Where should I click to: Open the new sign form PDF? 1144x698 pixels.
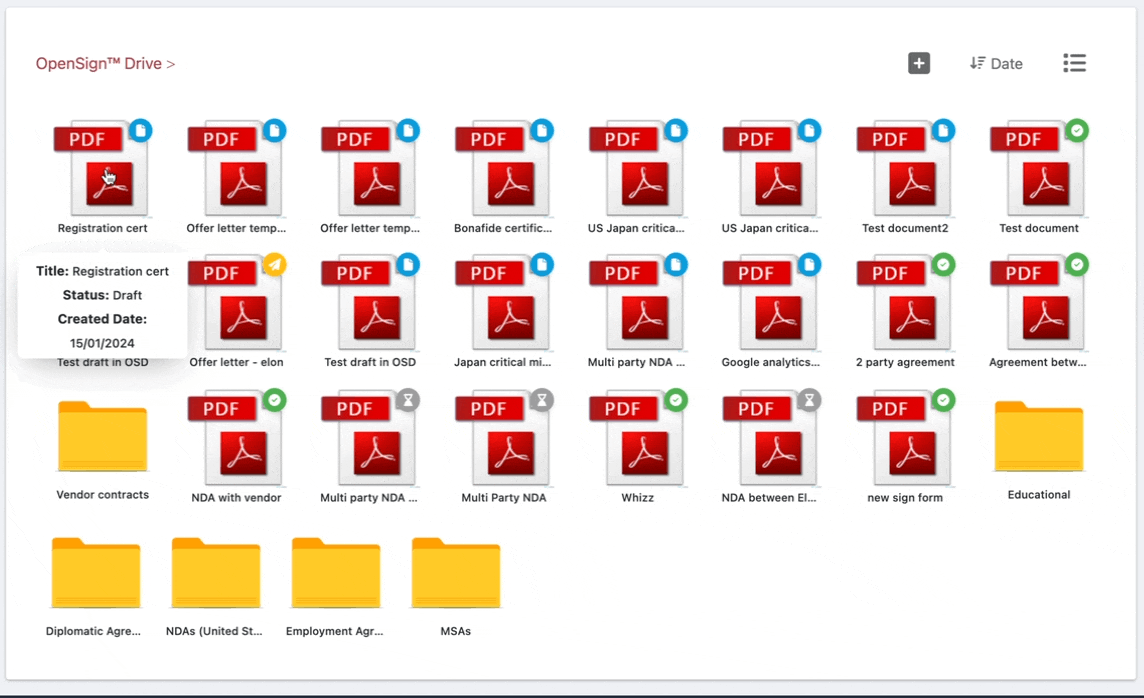tap(905, 438)
